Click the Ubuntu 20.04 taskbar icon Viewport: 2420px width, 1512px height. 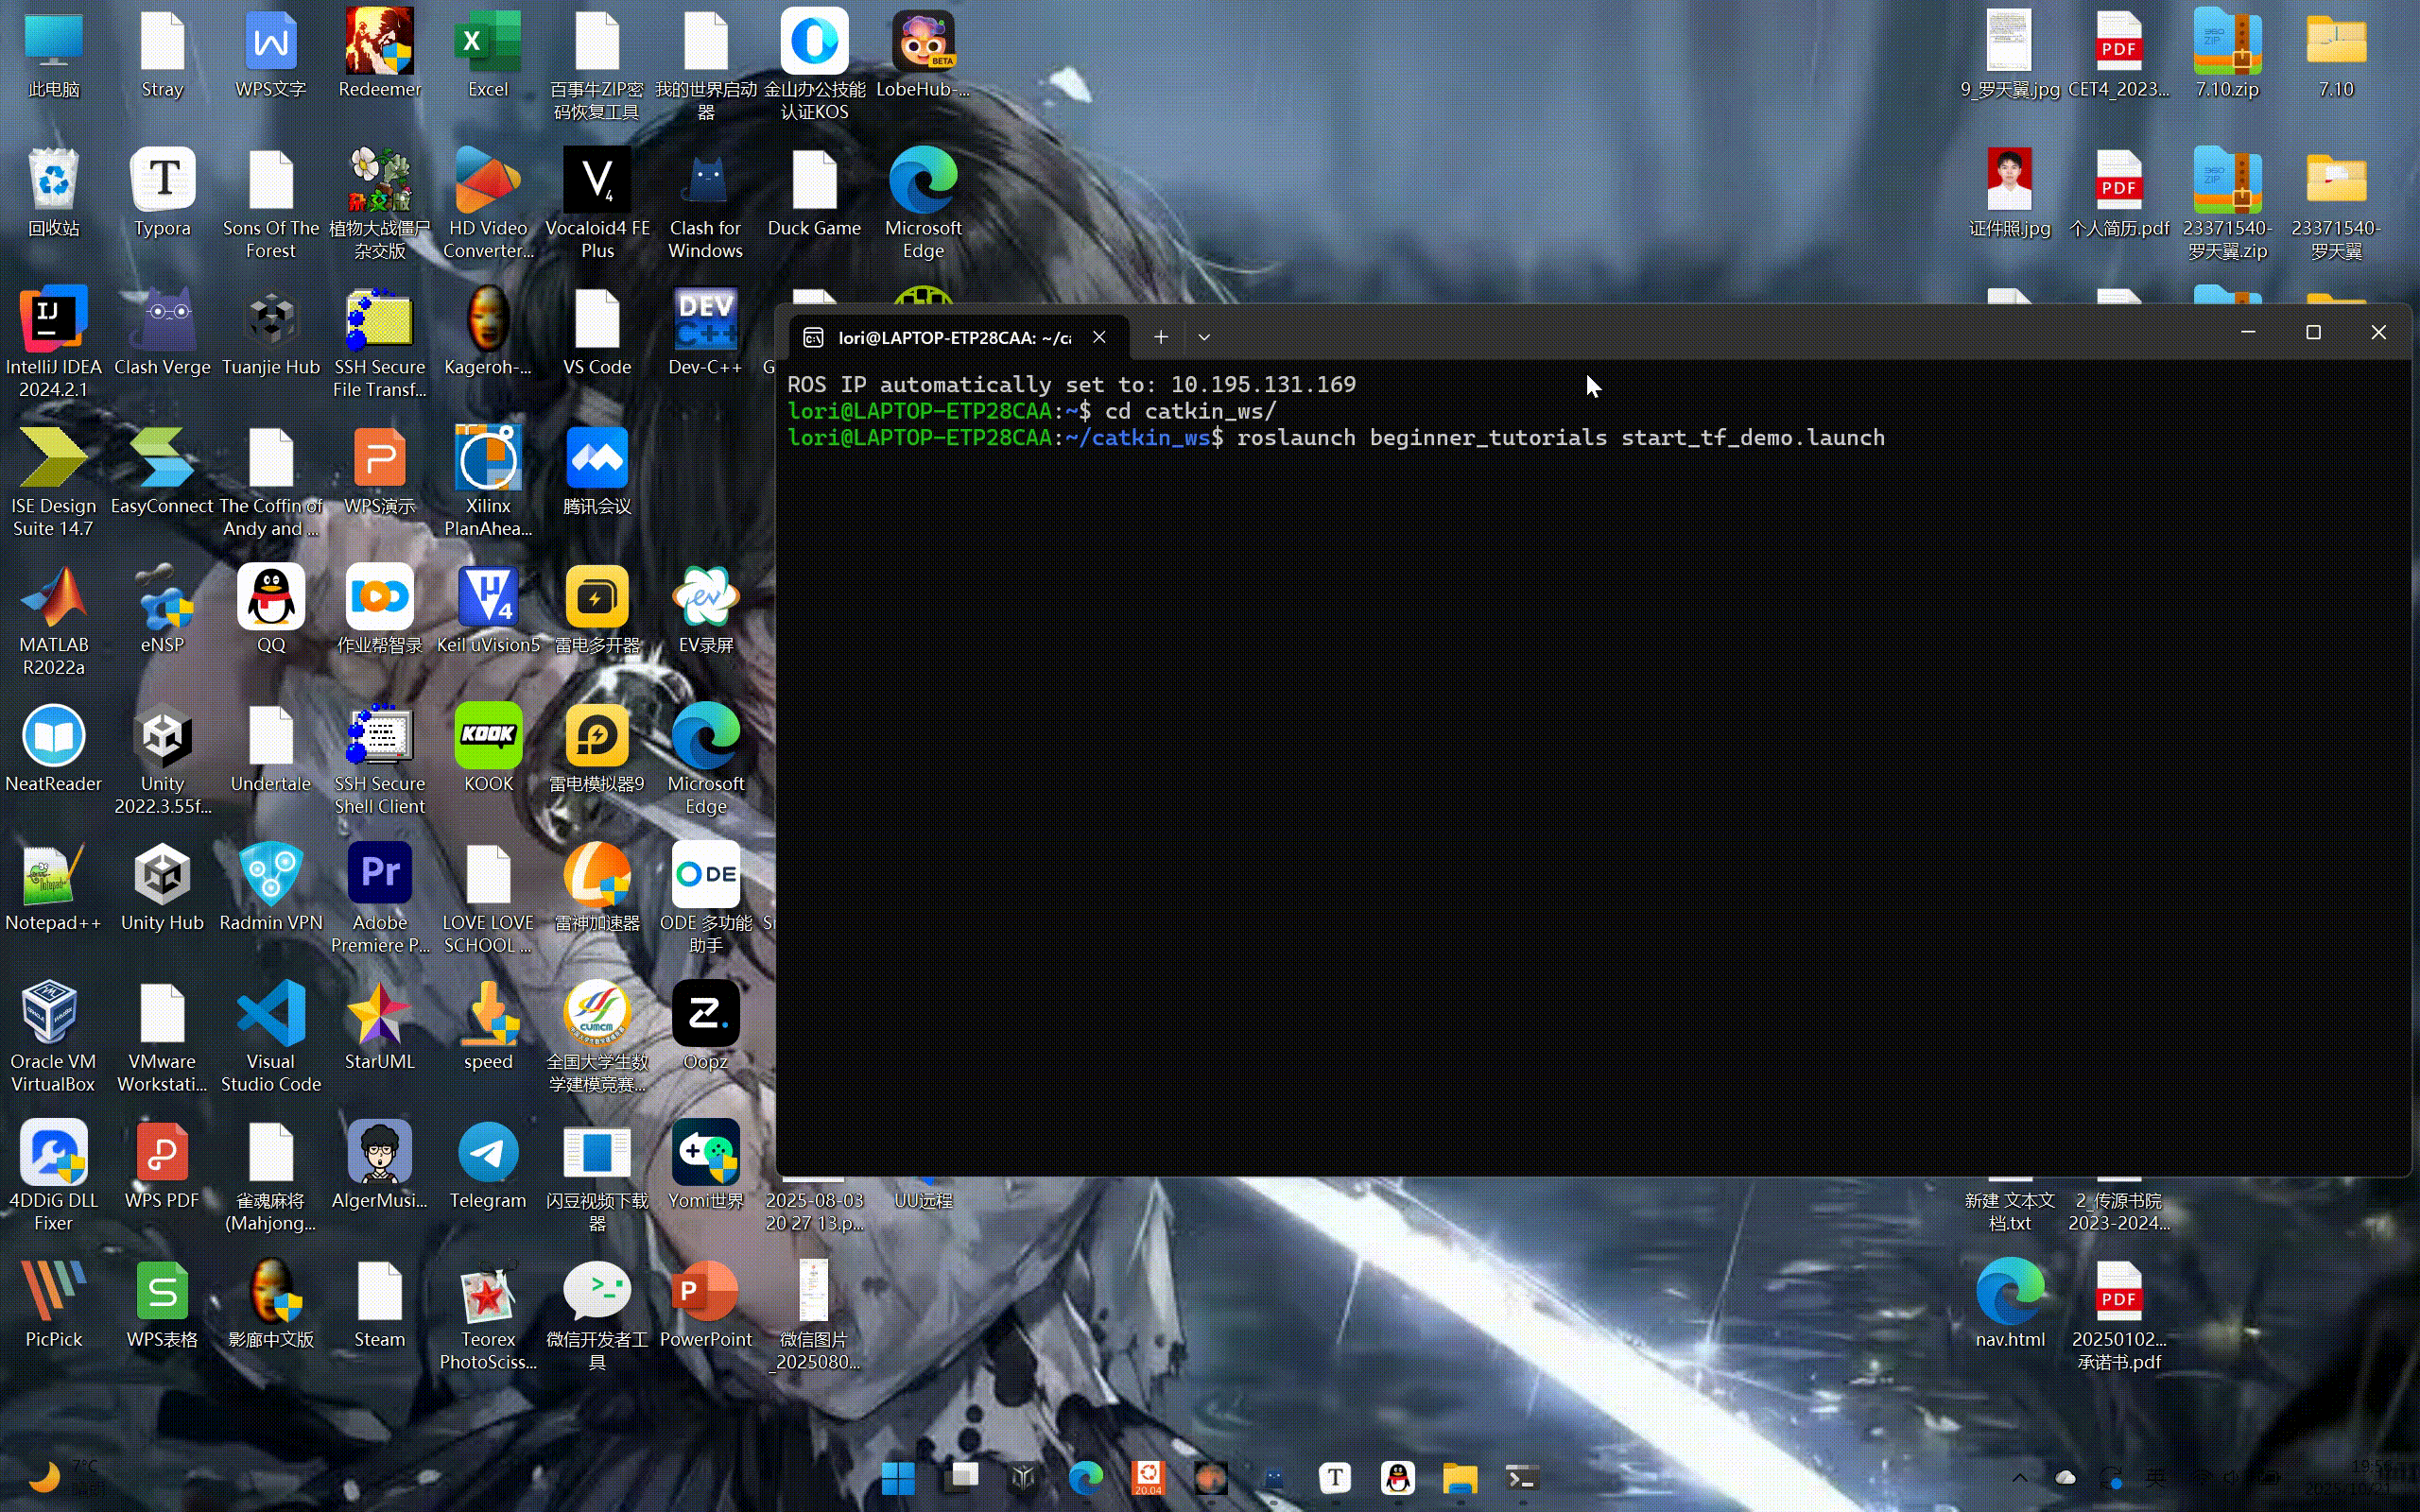[x=1148, y=1477]
